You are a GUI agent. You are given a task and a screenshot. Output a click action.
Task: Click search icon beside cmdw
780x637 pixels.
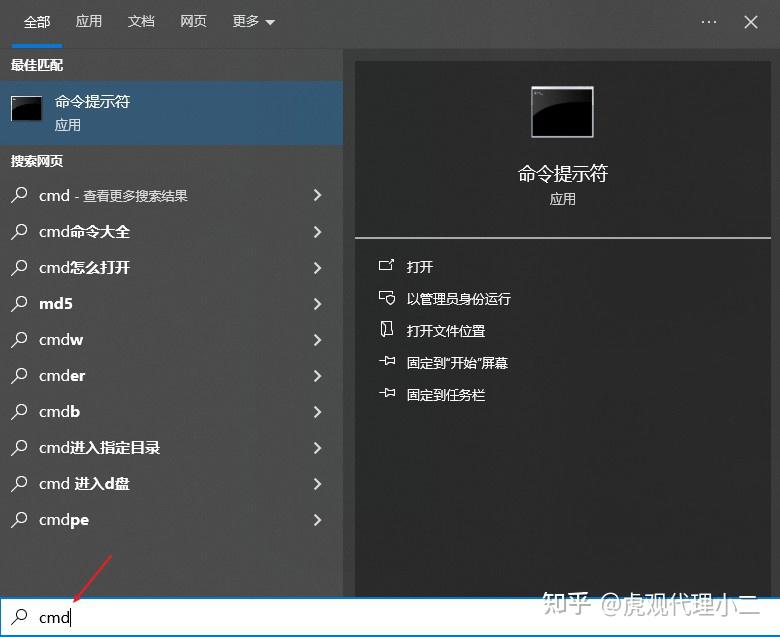pos(19,339)
